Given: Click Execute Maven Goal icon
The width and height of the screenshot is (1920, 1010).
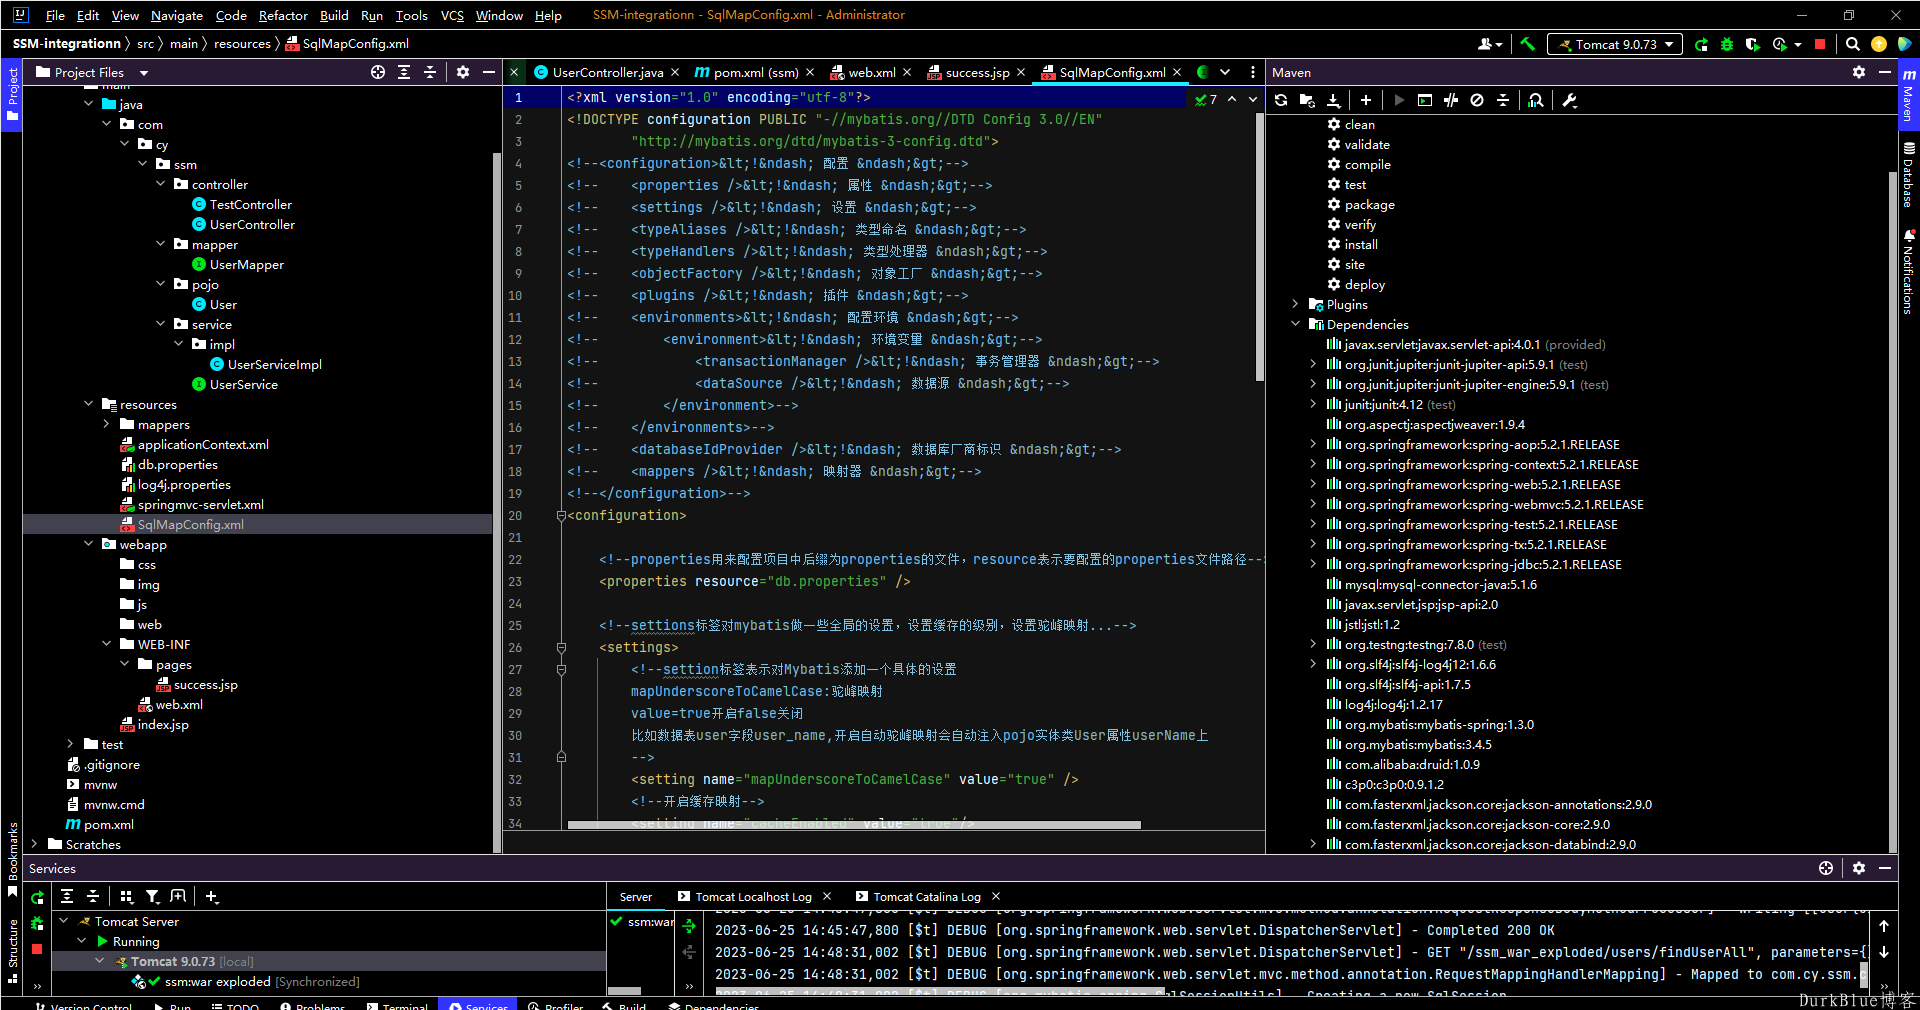Looking at the screenshot, I should point(1425,100).
